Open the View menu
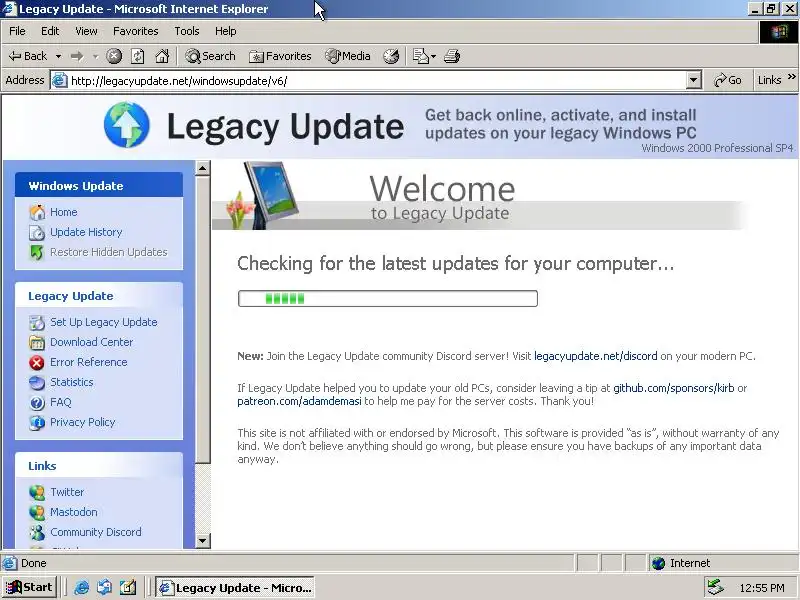 click(86, 31)
